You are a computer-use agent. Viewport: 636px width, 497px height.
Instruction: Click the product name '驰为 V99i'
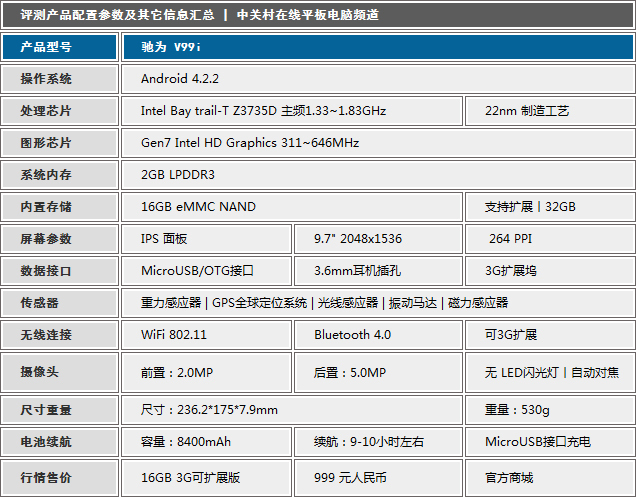pyautogui.click(x=378, y=47)
